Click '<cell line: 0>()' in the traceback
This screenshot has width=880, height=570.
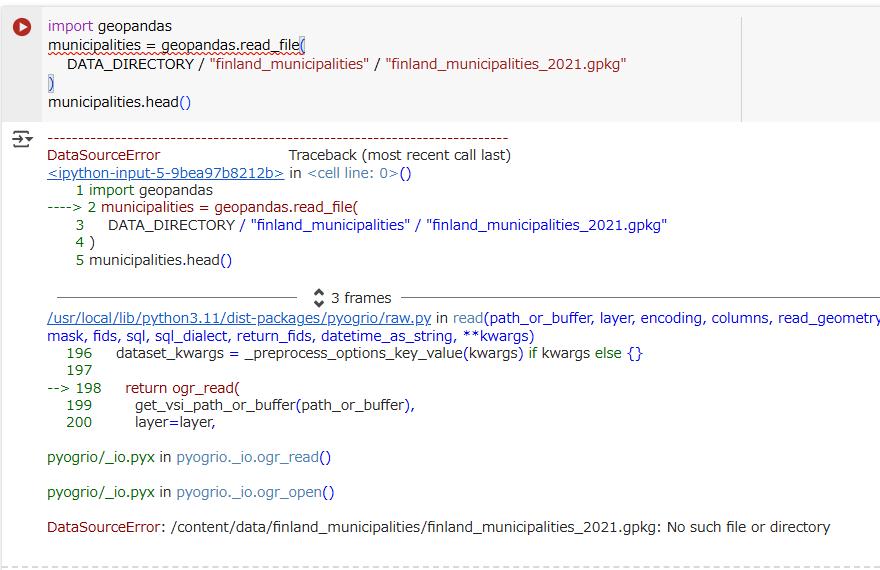[359, 173]
